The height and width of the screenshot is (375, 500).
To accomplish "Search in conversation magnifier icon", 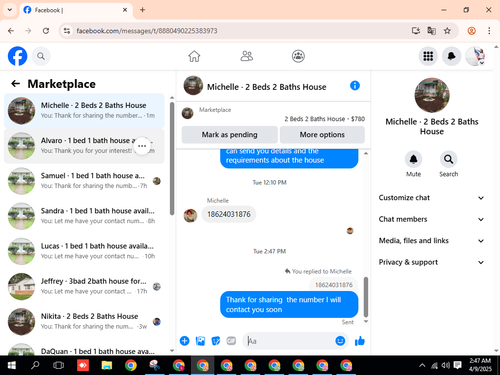I will [x=448, y=159].
